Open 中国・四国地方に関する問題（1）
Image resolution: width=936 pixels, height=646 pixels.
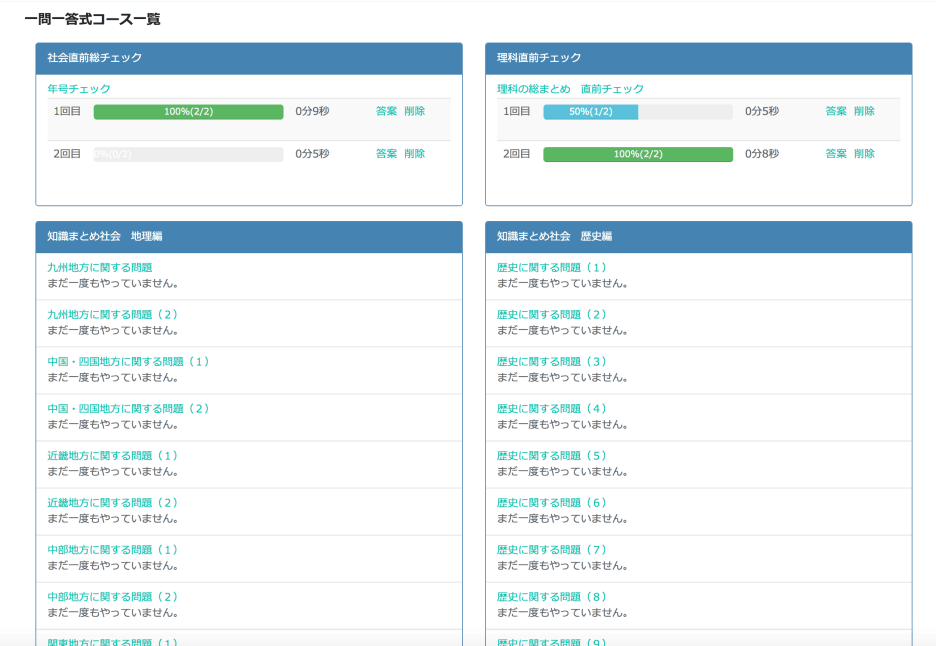(x=128, y=362)
